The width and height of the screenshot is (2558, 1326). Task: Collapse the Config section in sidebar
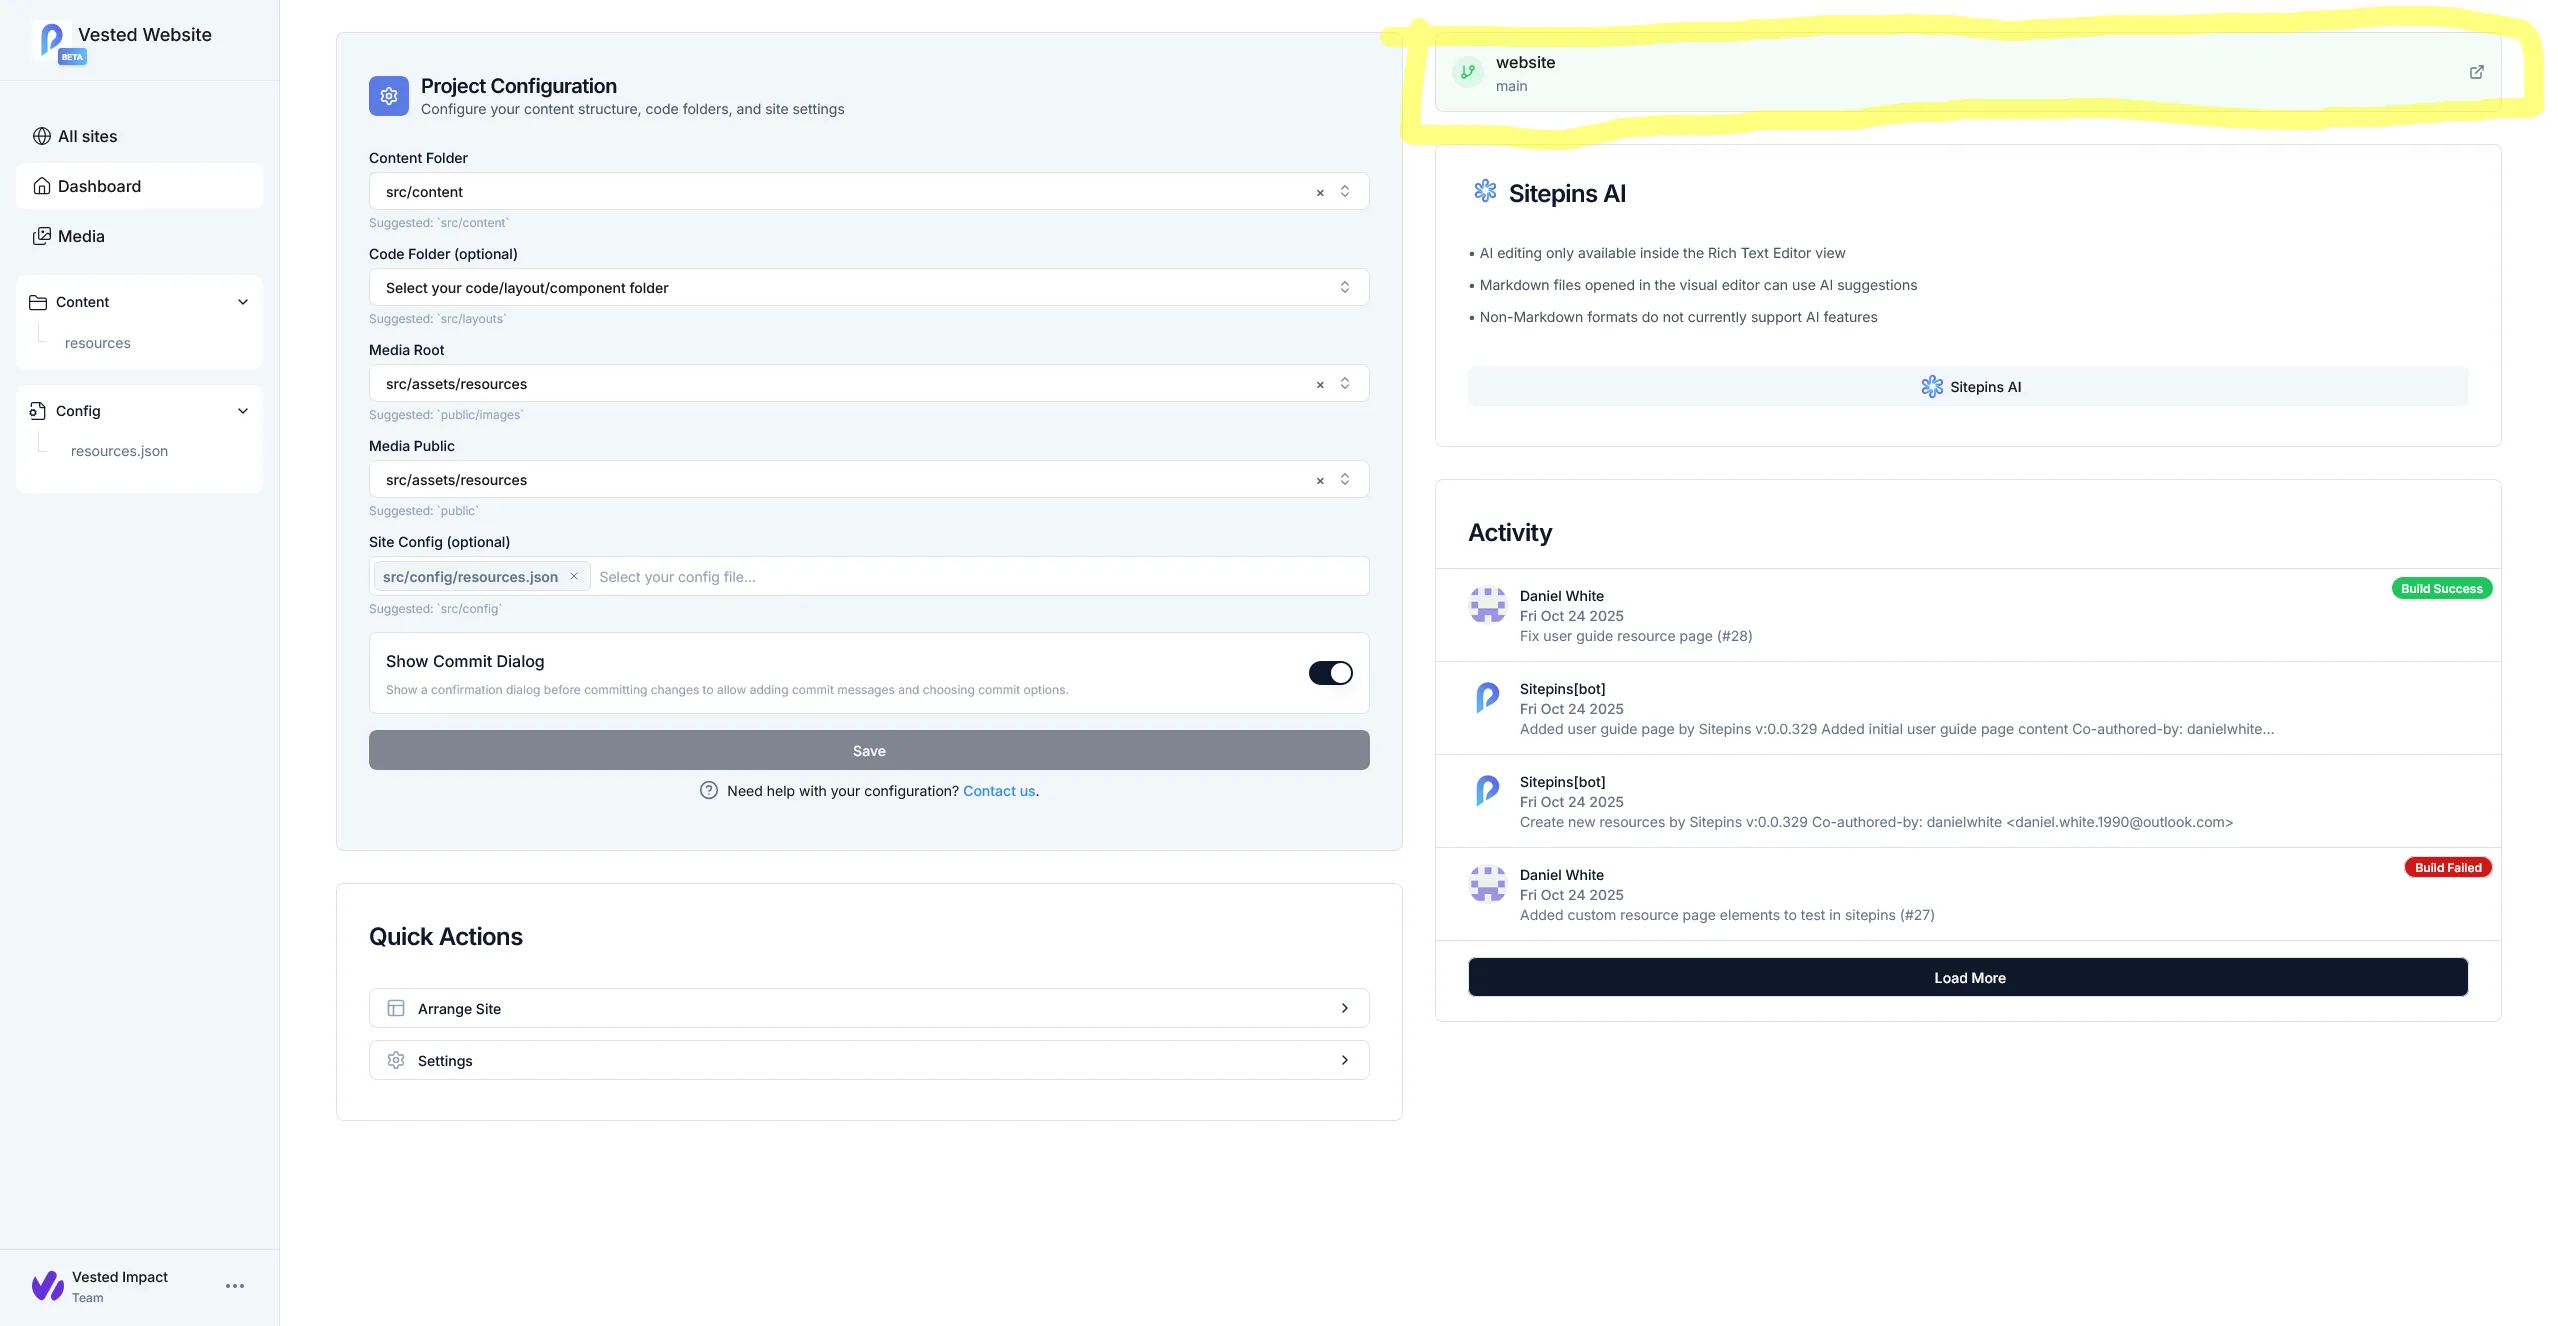[242, 410]
